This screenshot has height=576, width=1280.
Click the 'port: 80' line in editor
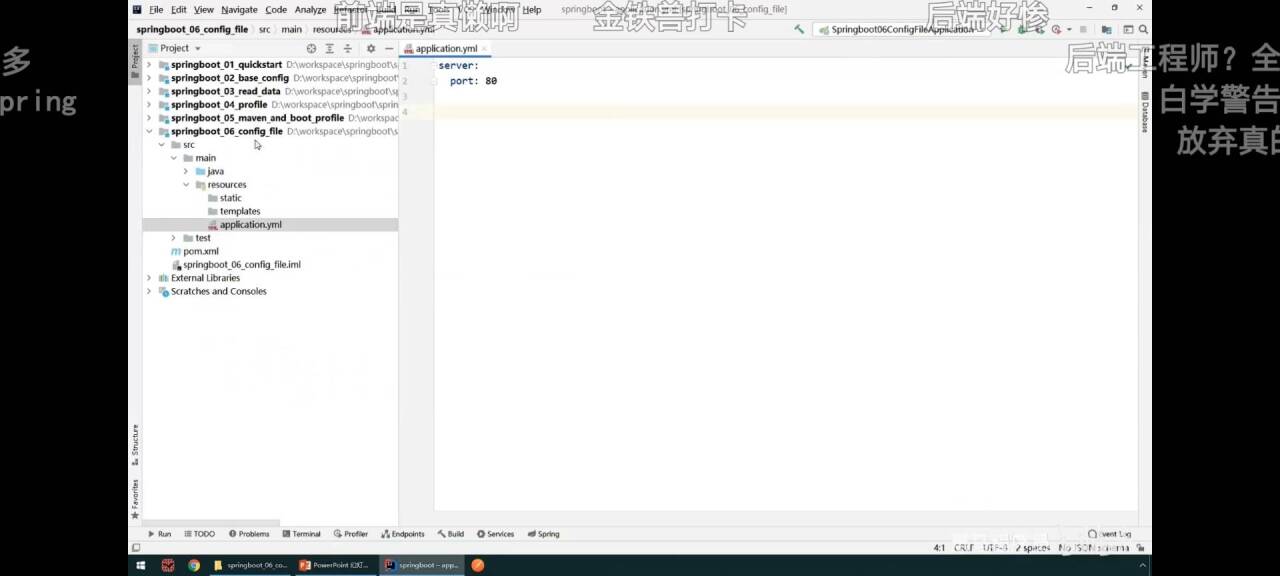(x=473, y=81)
